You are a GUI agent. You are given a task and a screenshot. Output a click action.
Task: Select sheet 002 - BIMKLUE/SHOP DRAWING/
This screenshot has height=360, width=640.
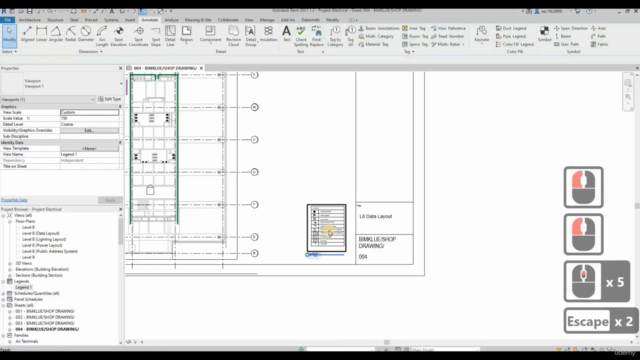(45, 317)
